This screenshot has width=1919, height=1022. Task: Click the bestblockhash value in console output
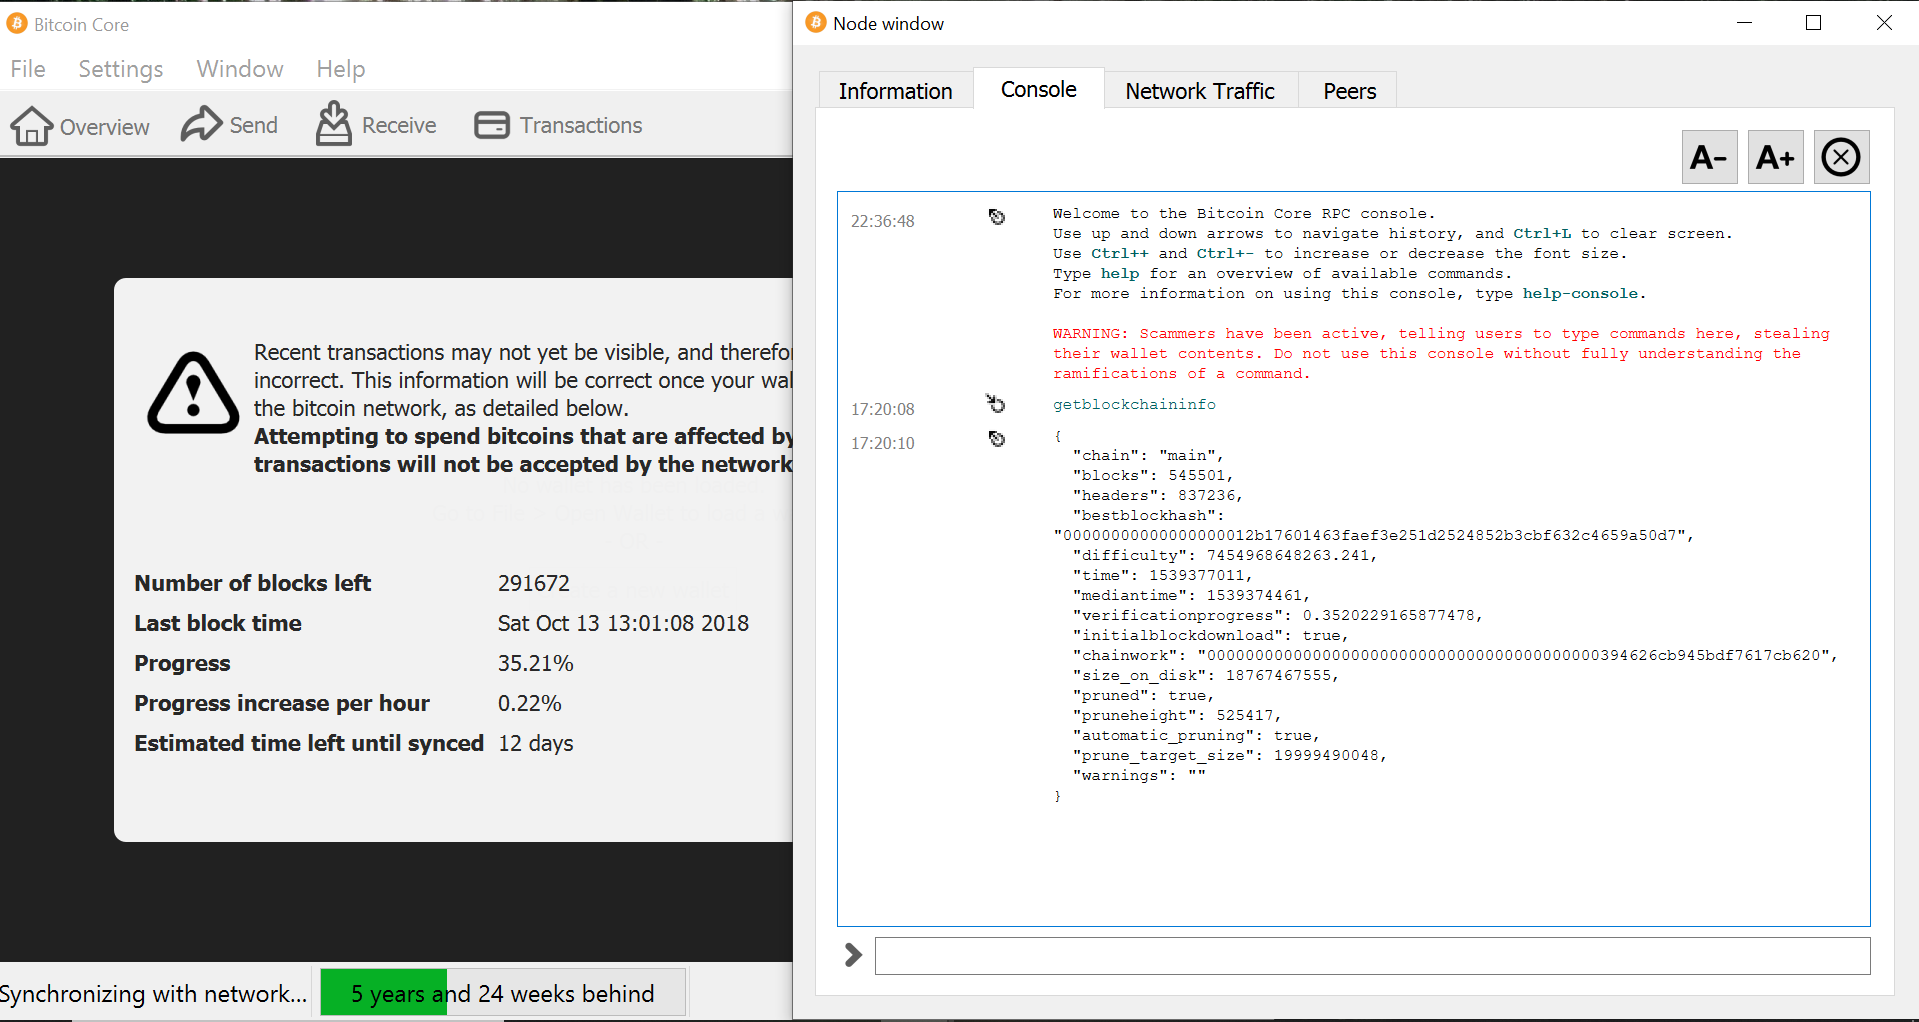1373,535
